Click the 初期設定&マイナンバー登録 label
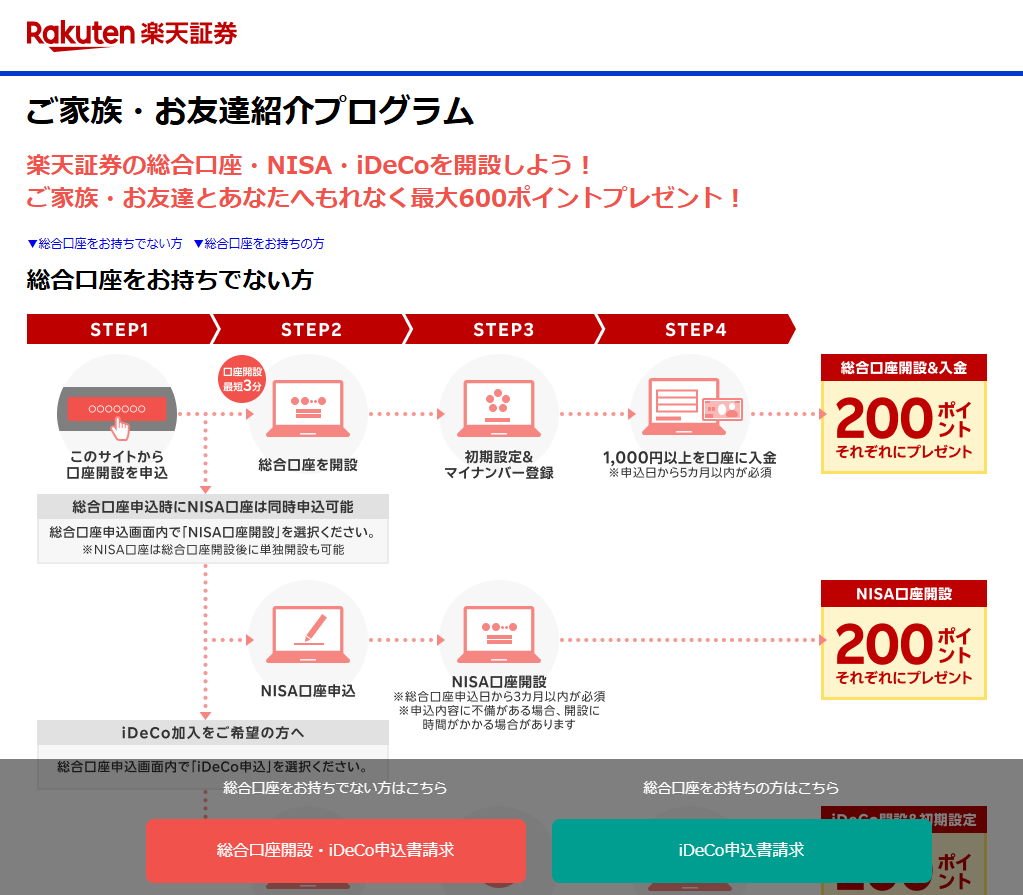1023x895 pixels. pyautogui.click(x=499, y=464)
